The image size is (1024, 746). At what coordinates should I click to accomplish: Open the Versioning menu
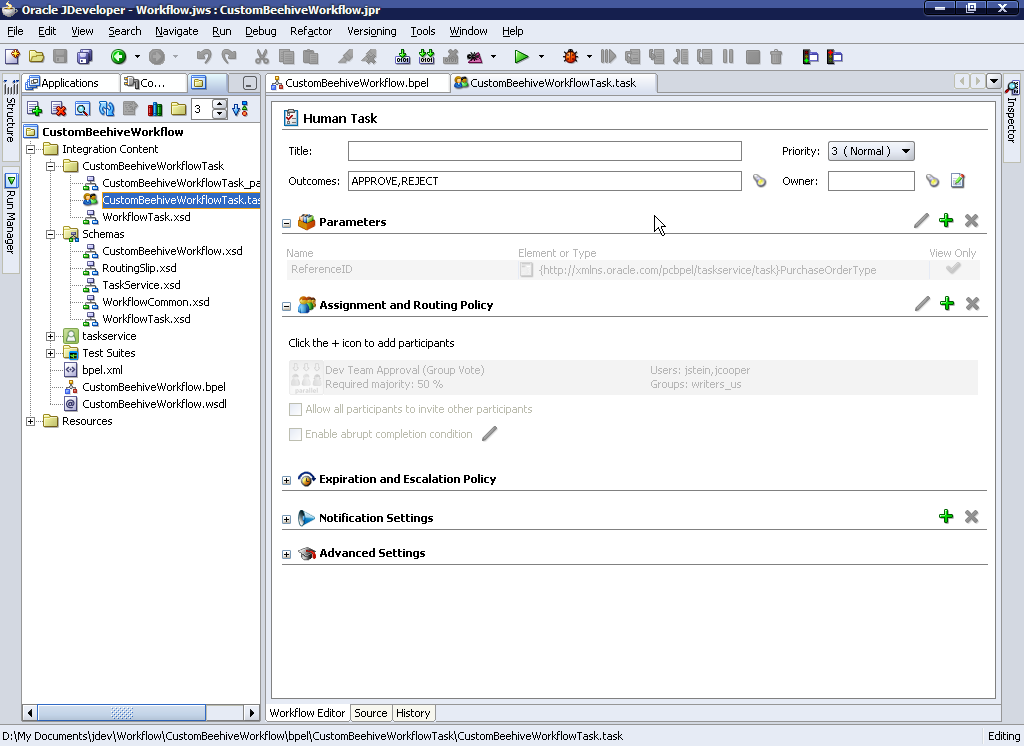(x=370, y=31)
